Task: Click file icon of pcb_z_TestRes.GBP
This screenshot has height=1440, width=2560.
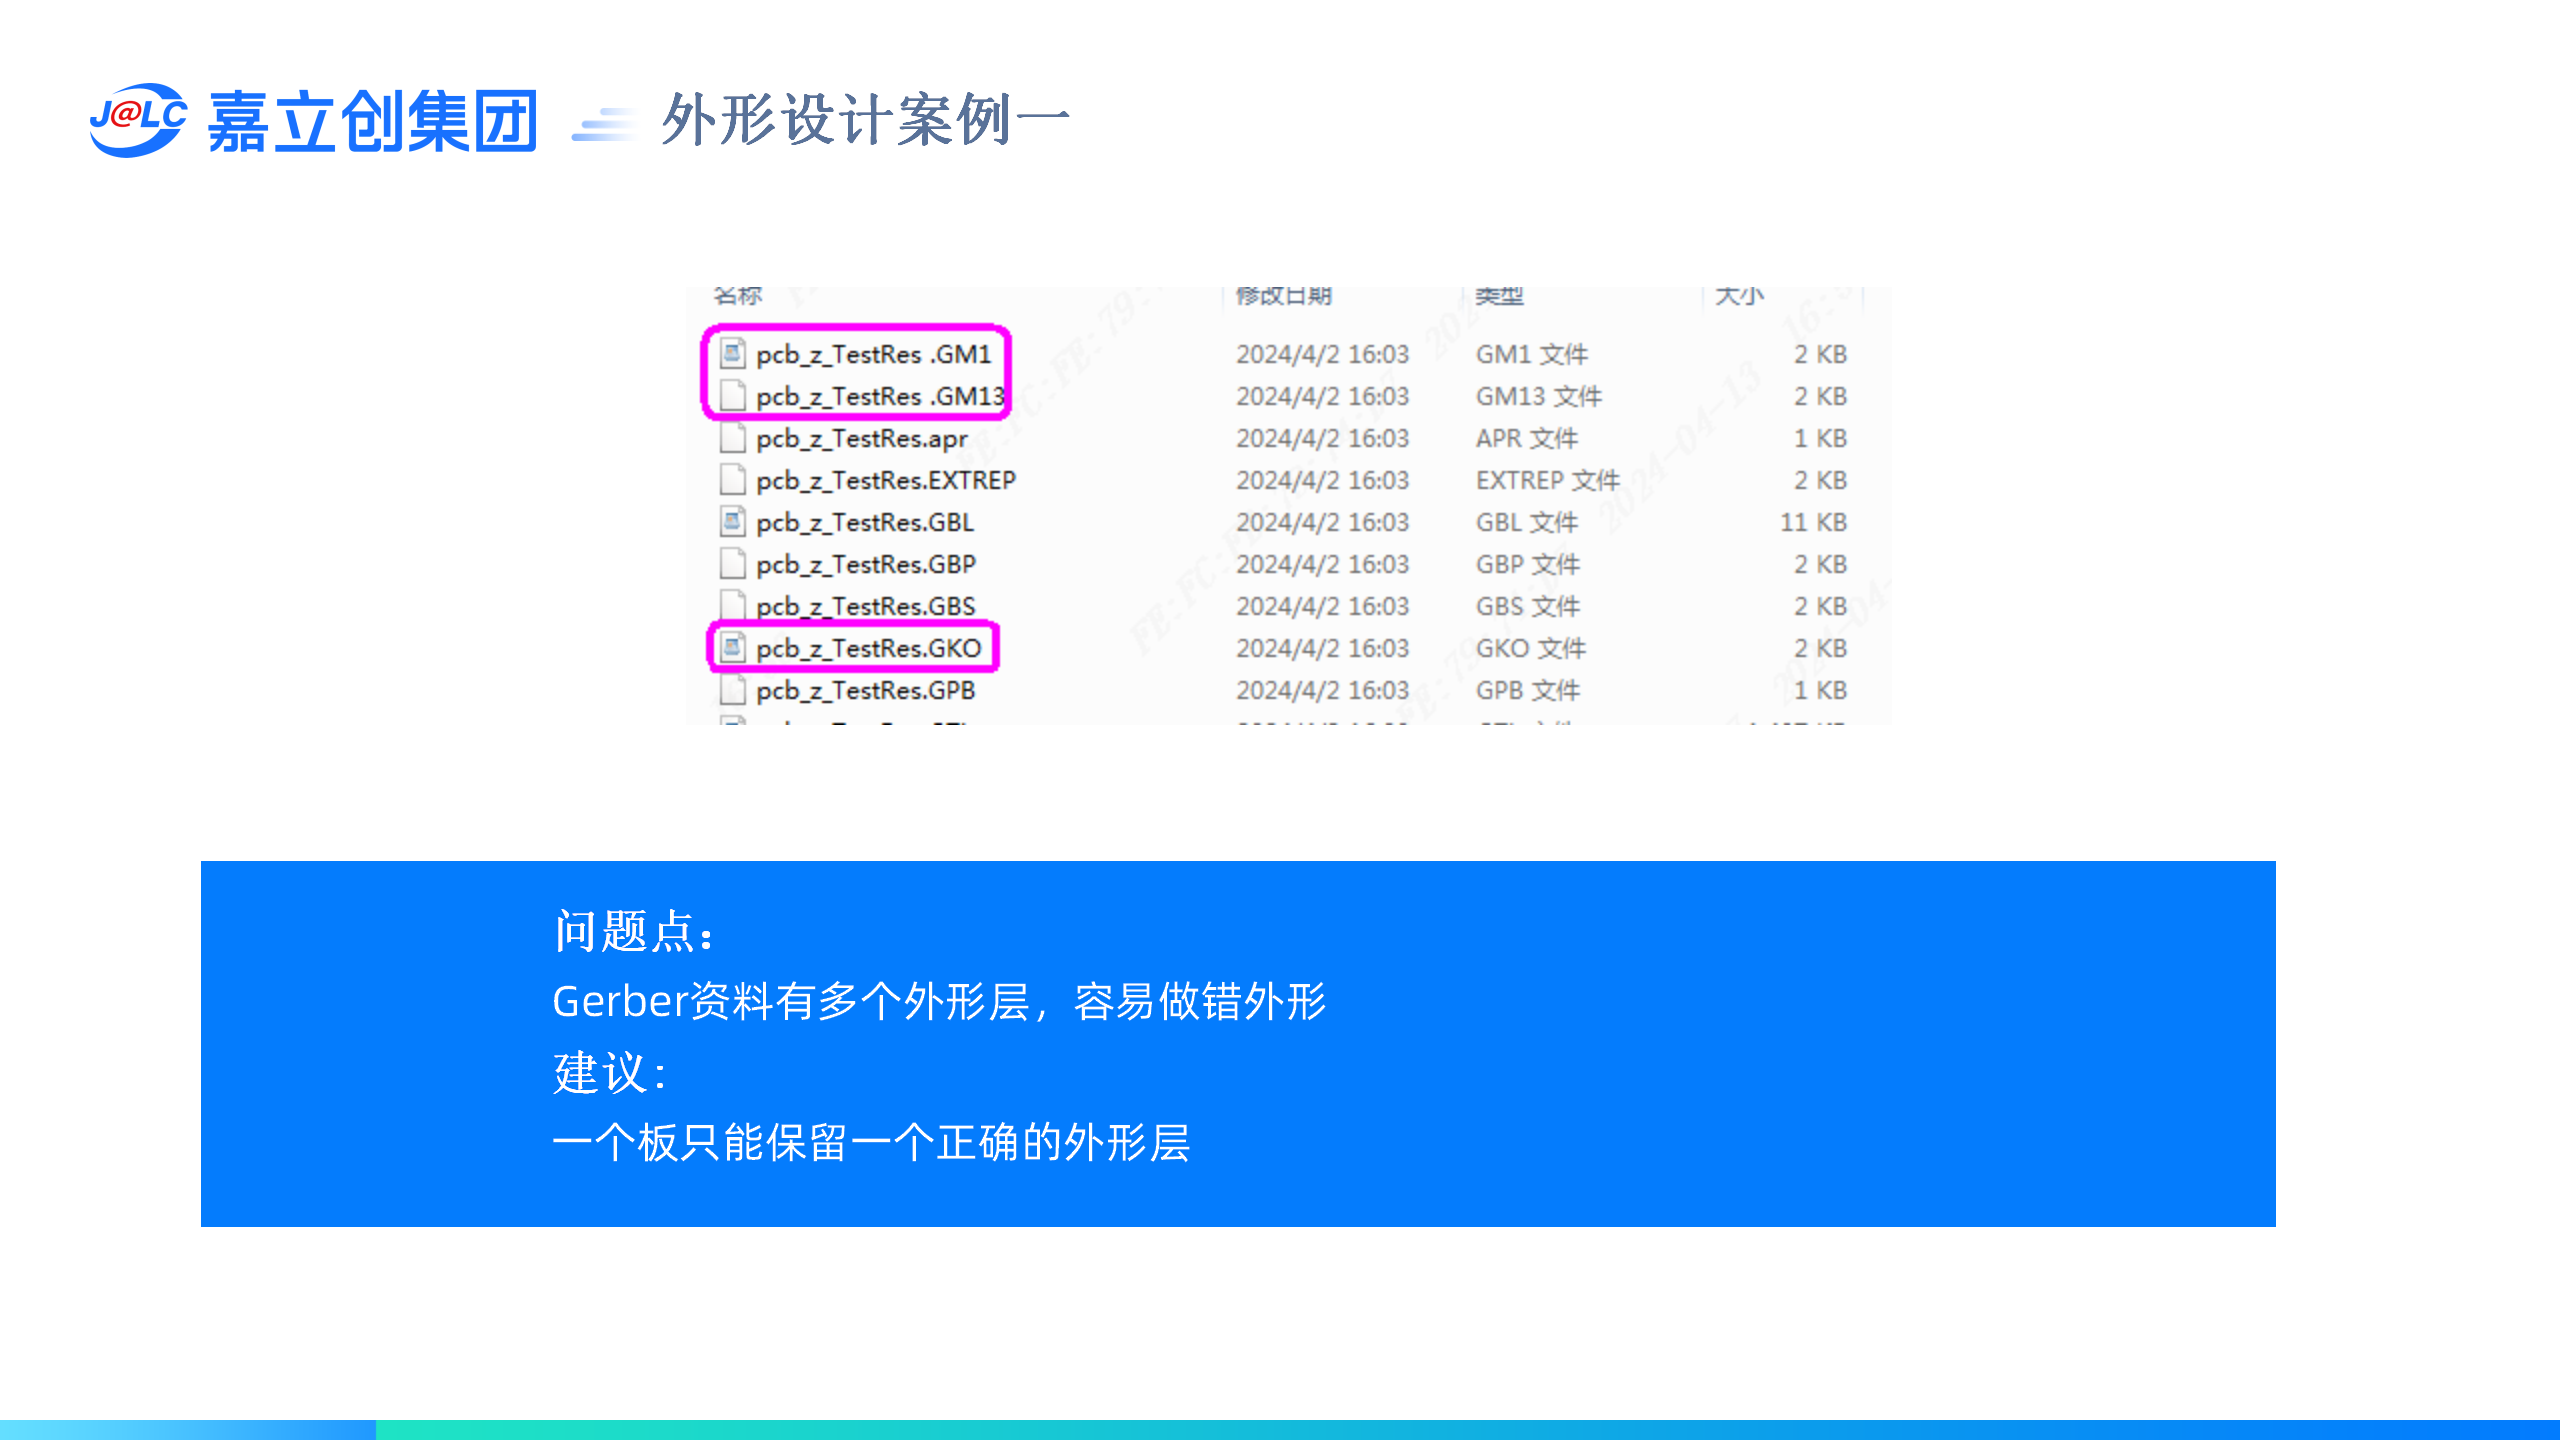Action: point(733,564)
